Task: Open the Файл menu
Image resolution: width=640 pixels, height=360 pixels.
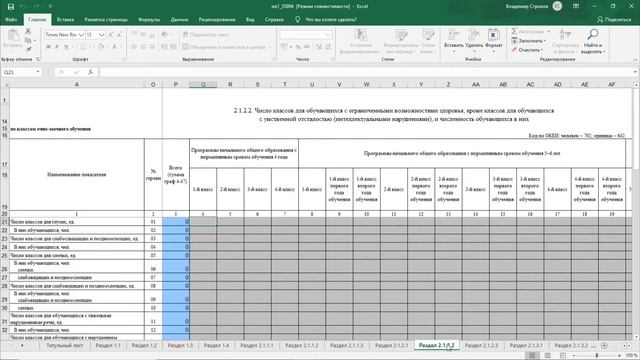Action: tap(11, 19)
